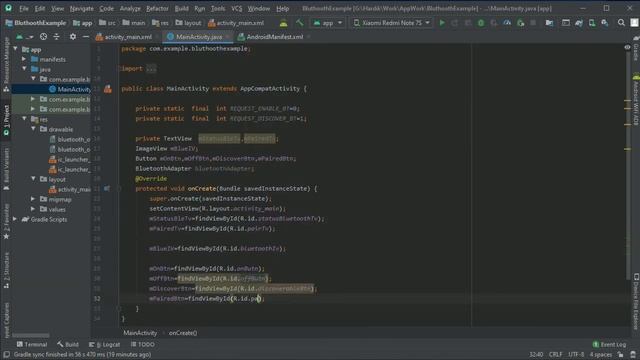This screenshot has width=640, height=360.
Task: Open the VCS menu
Action: click(236, 8)
